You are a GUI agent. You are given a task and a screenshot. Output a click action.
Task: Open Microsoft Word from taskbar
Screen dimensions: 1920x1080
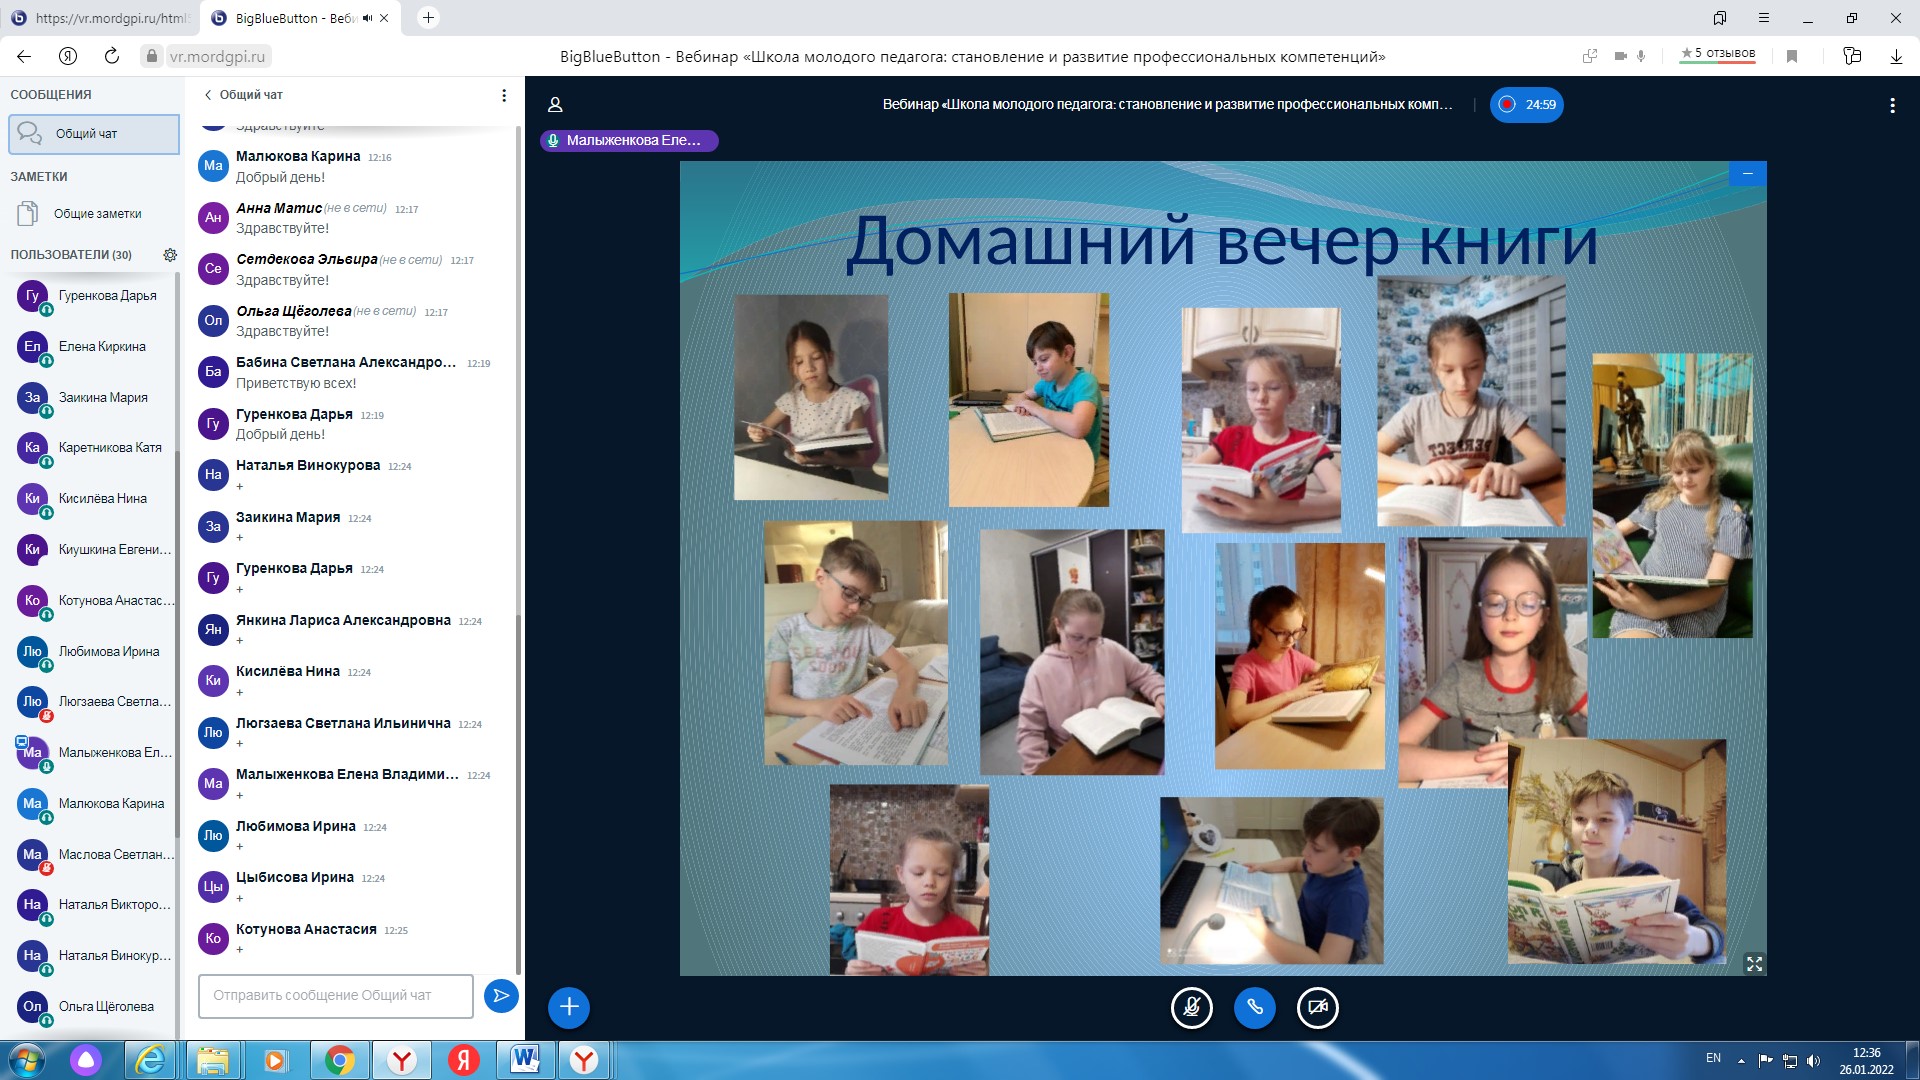[x=525, y=1060]
